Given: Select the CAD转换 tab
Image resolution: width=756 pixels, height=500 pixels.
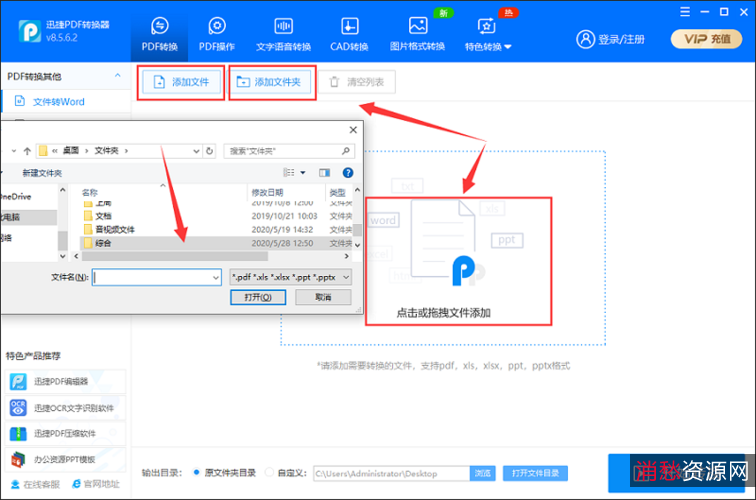Looking at the screenshot, I should tap(349, 34).
